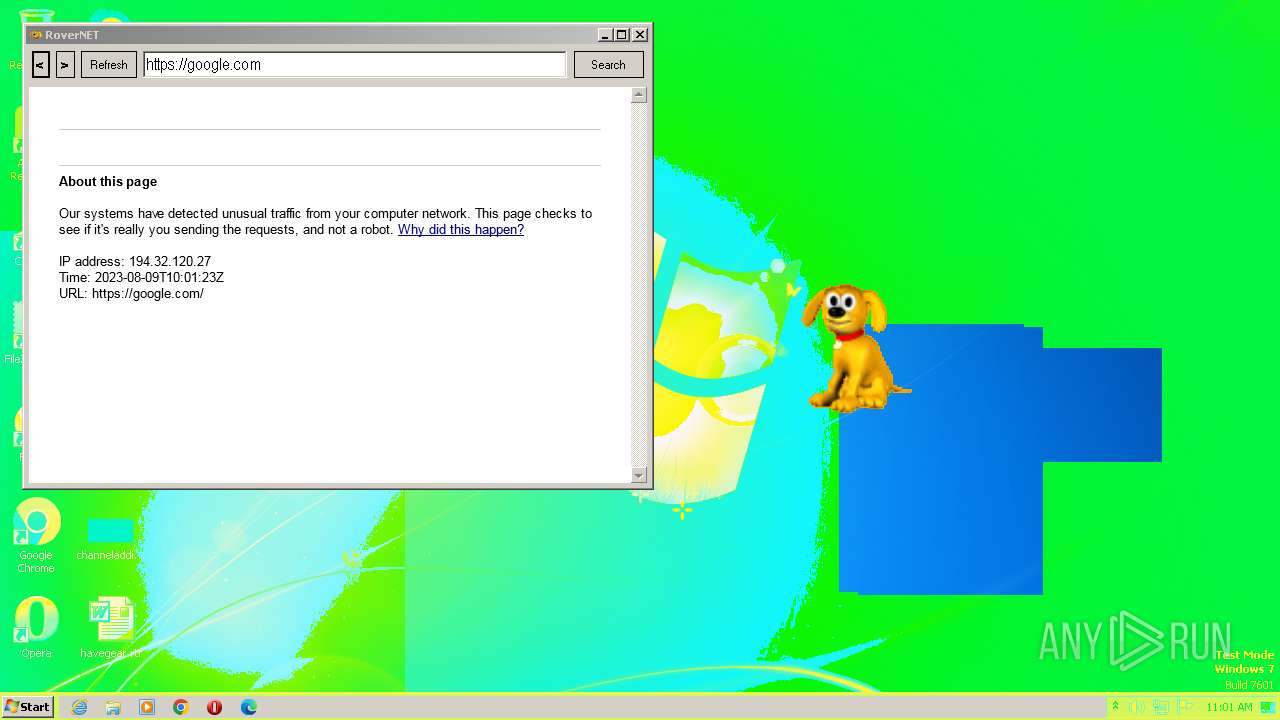The image size is (1280, 720).
Task: Show hidden tray icons arrow
Action: (x=1115, y=707)
